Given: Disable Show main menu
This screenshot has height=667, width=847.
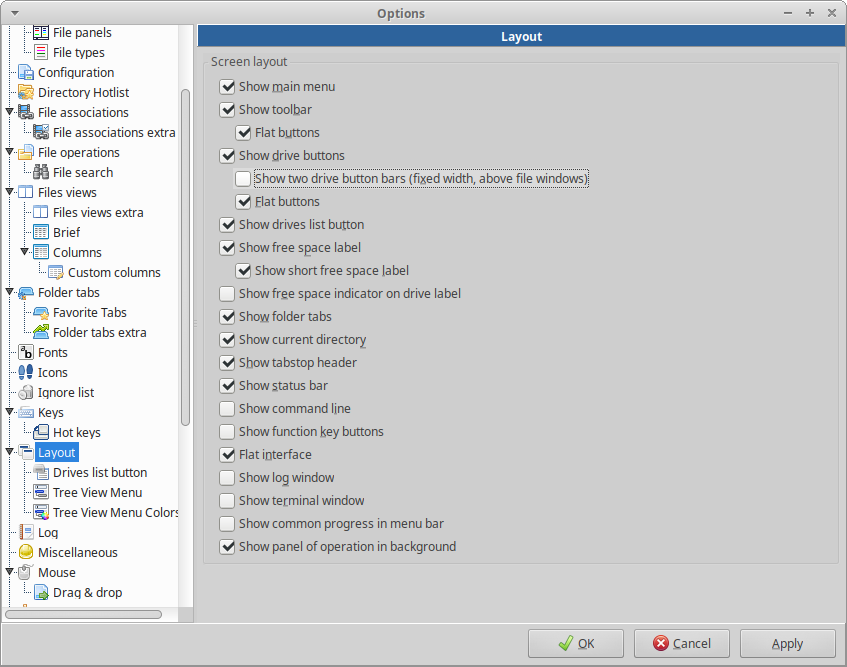Looking at the screenshot, I should 226,86.
